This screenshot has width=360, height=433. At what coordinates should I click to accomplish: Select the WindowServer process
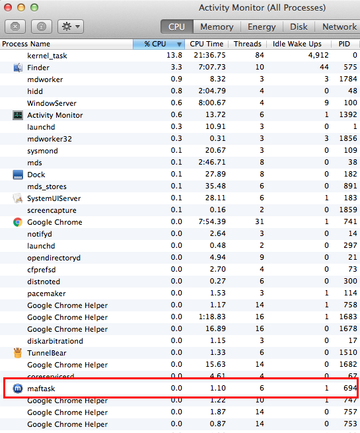point(52,103)
